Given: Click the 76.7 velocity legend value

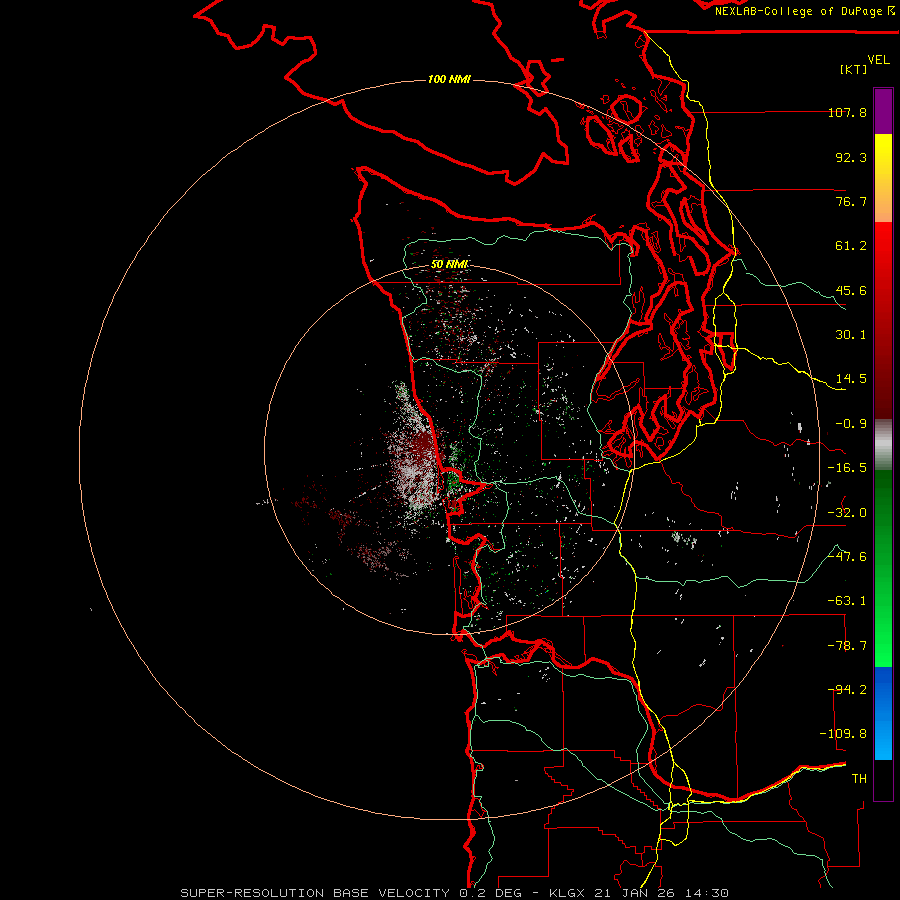Looking at the screenshot, I should coord(851,201).
